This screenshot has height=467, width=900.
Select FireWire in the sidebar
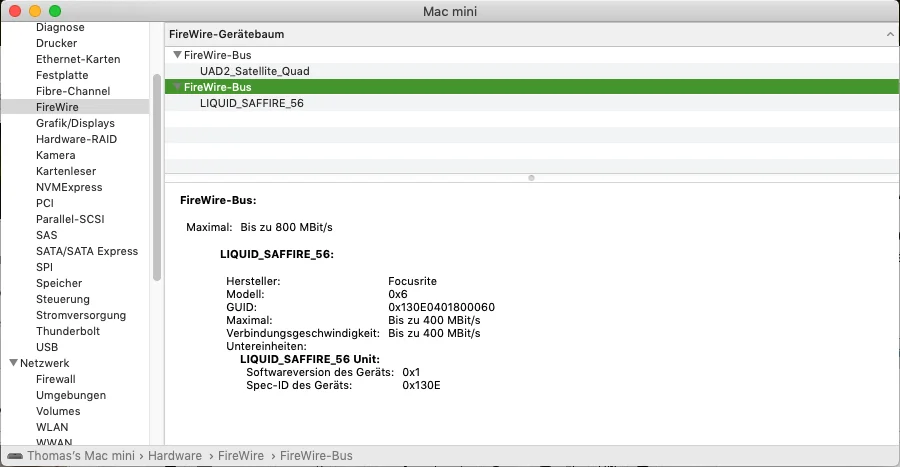point(75,107)
